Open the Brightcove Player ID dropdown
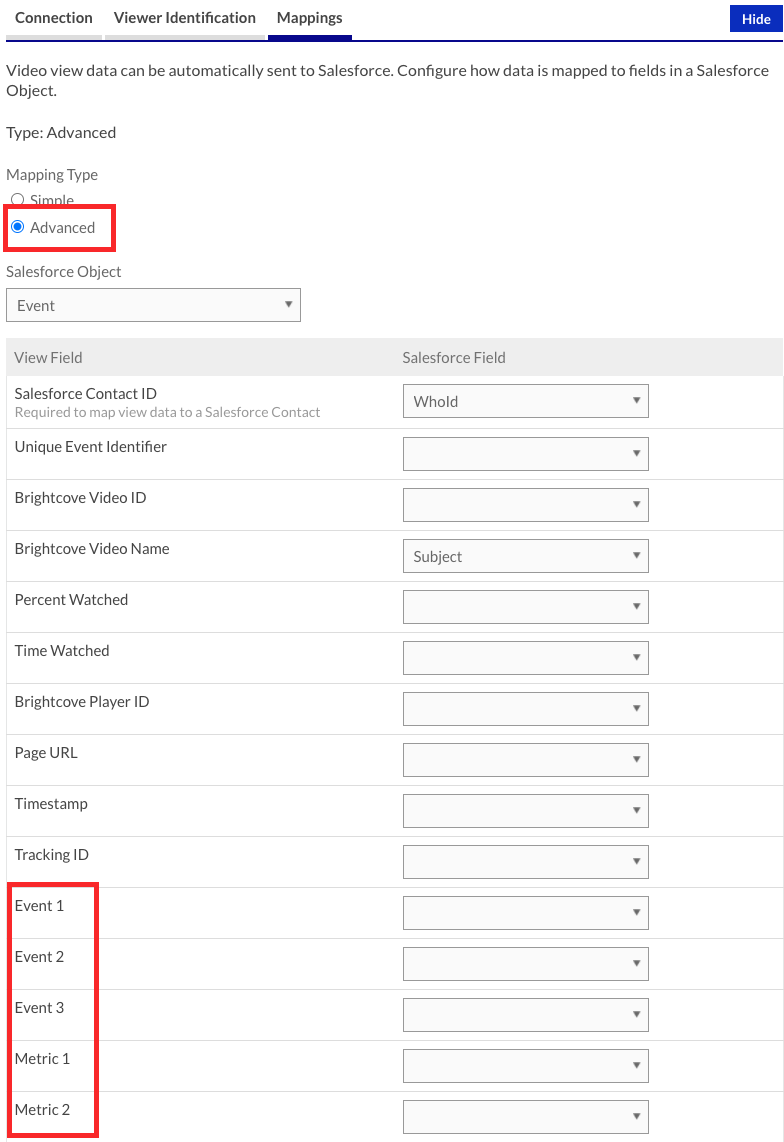The image size is (784, 1142). point(525,708)
